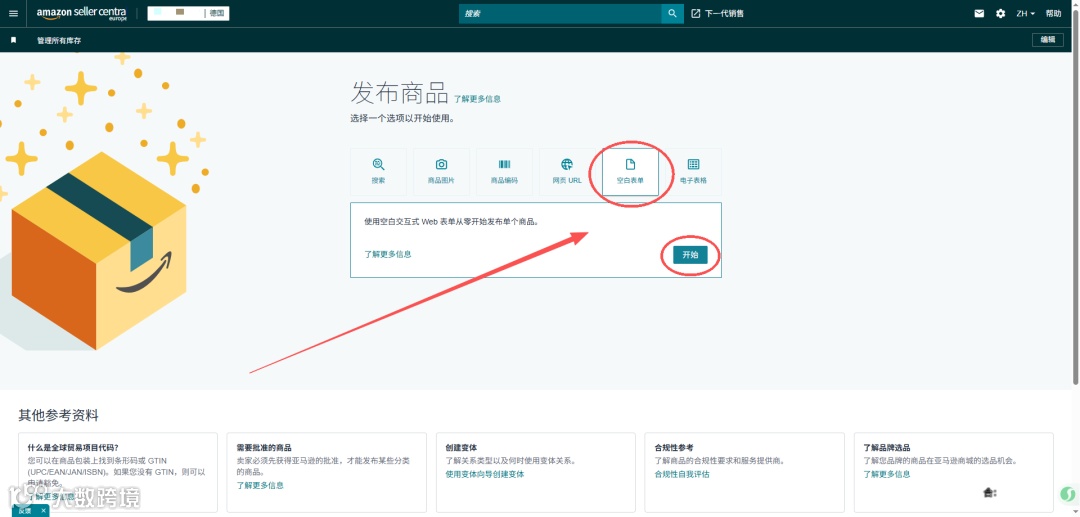1080x517 pixels.
Task: Click the green round icon at bottom right
Action: pyautogui.click(x=1067, y=495)
